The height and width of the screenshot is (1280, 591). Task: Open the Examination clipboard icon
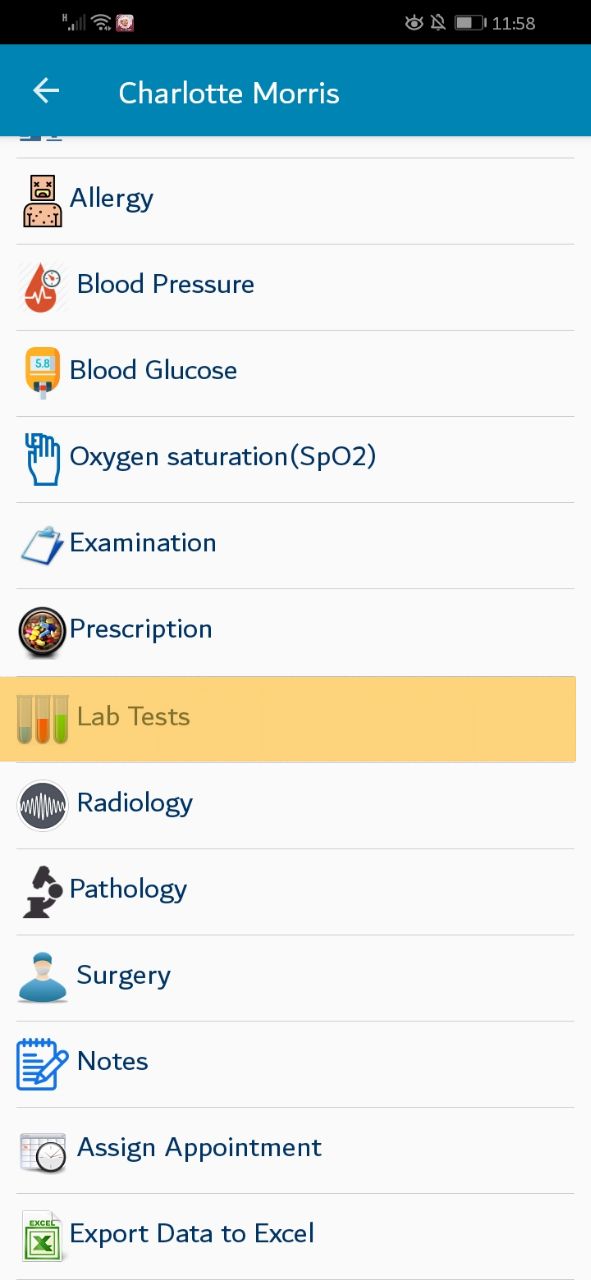[x=42, y=545]
